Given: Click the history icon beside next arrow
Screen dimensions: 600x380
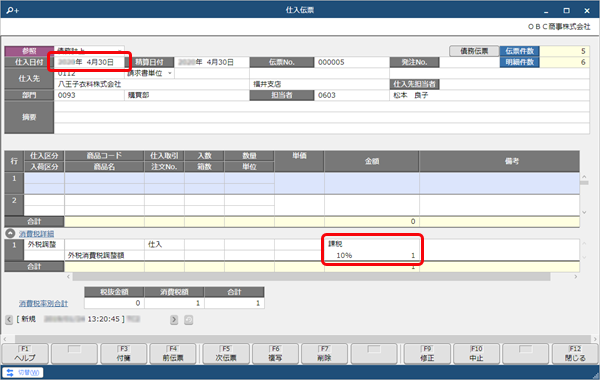Looking at the screenshot, I should point(188,320).
